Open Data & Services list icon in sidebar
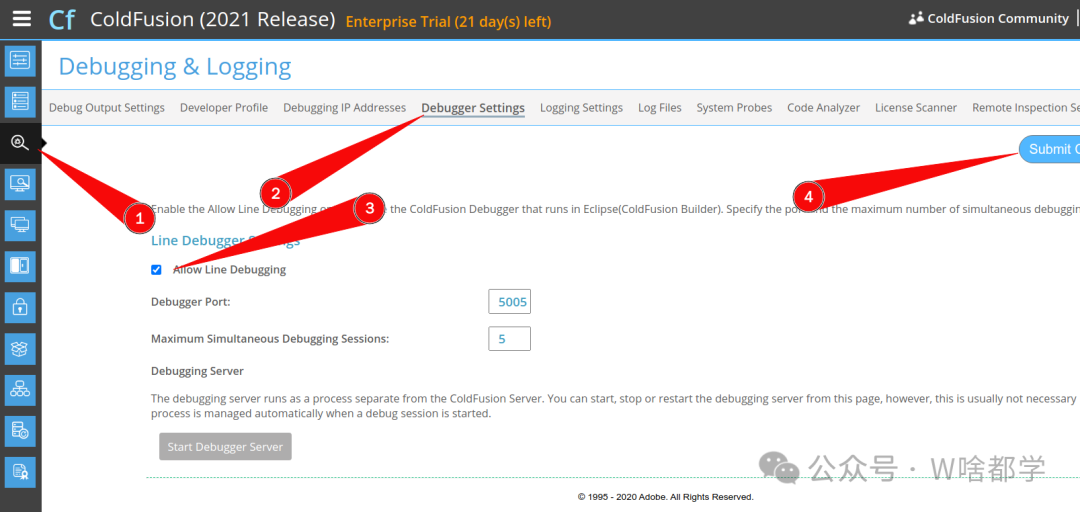 pos(20,101)
